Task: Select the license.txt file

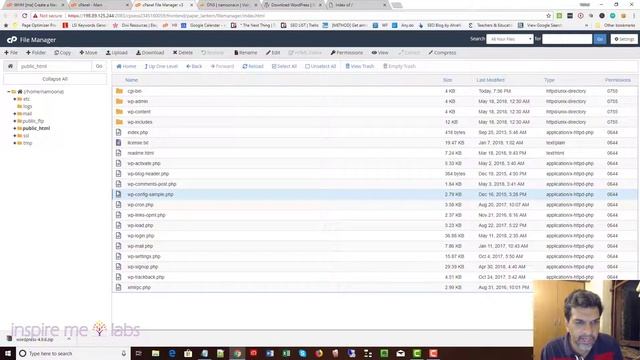Action: 374,143
